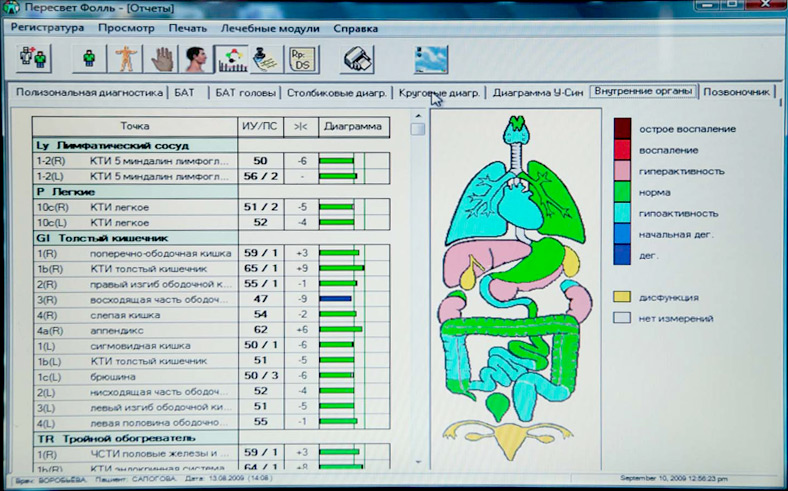Click the blue bar in Диаграмма column

click(336, 299)
